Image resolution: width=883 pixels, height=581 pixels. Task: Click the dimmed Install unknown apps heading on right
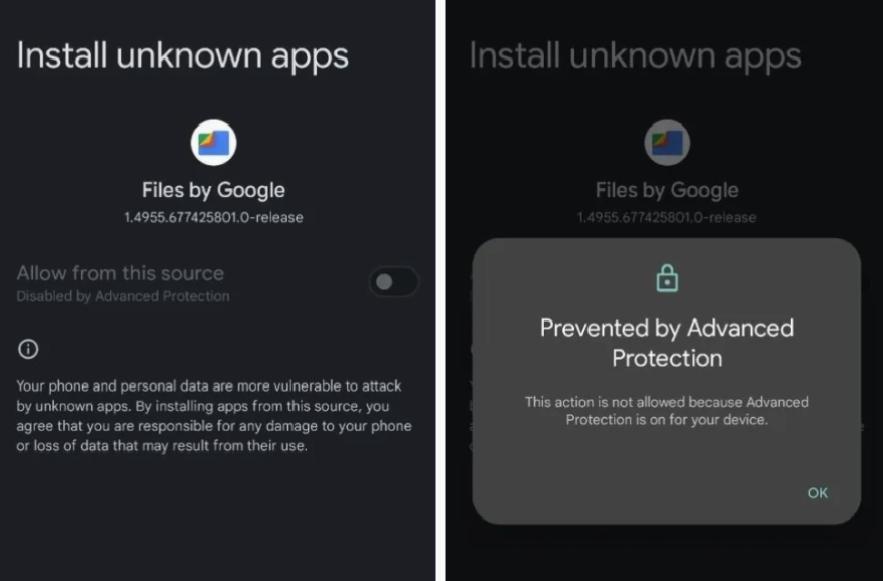[635, 56]
